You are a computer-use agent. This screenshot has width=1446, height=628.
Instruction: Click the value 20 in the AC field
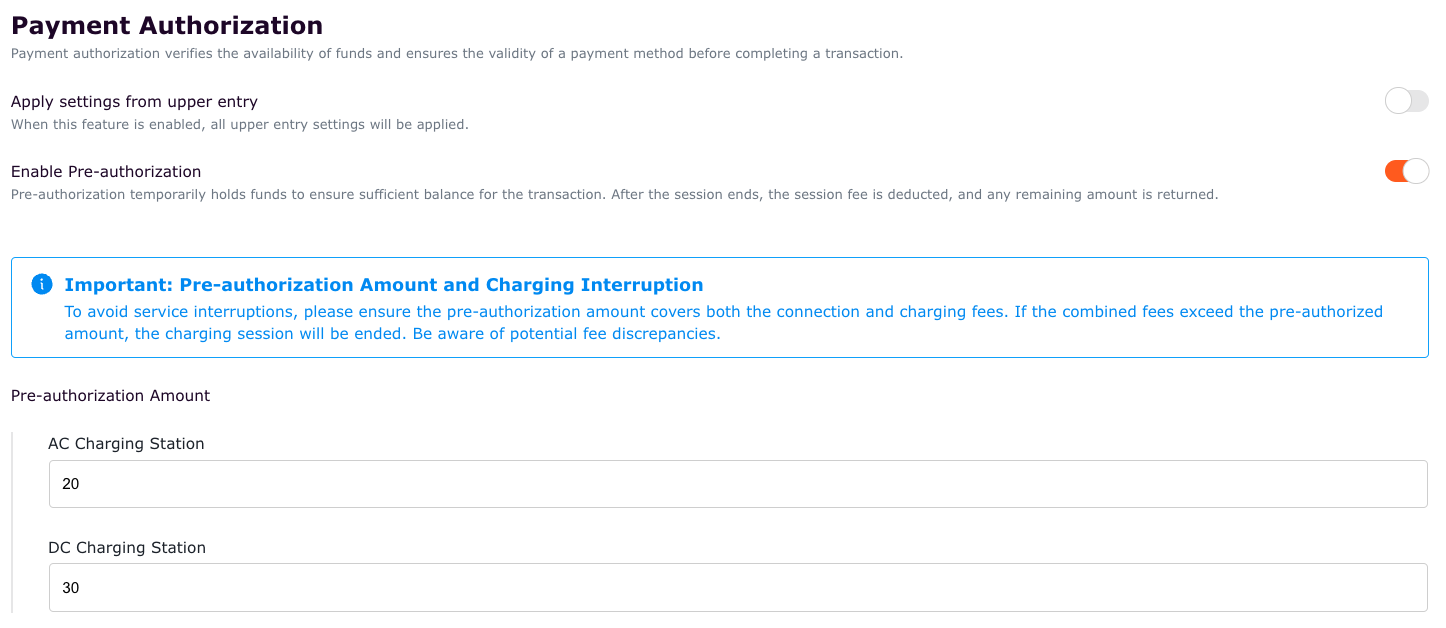pyautogui.click(x=70, y=484)
